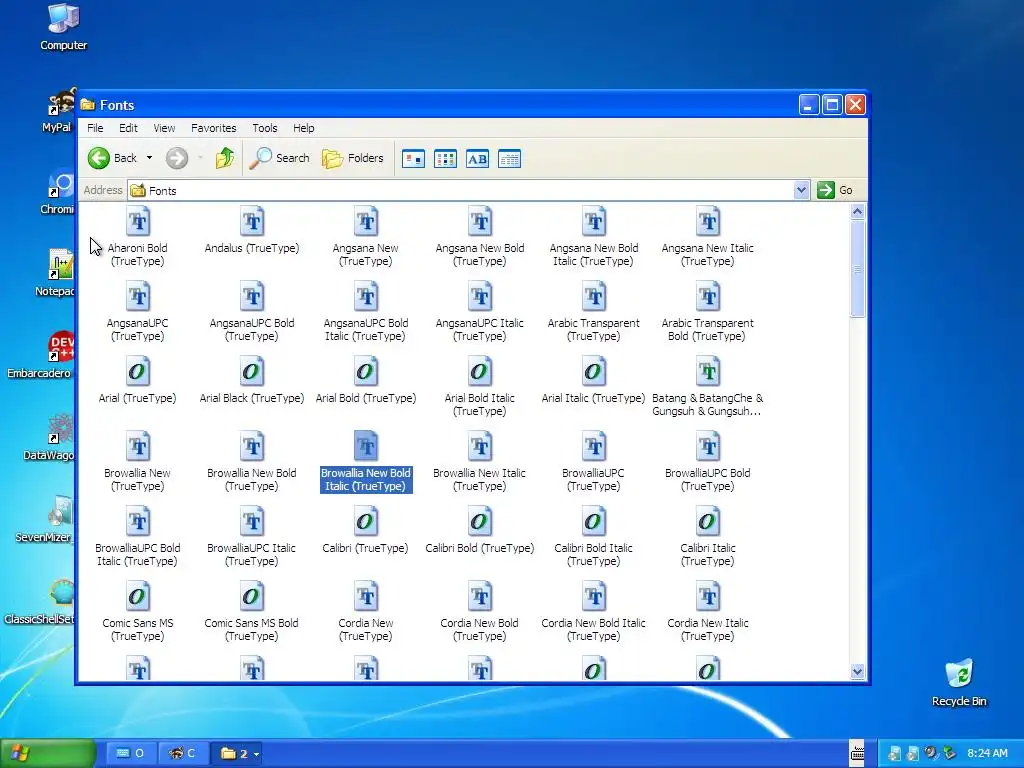The image size is (1024, 768).
Task: Select the Arial Italic font icon
Action: tap(594, 372)
